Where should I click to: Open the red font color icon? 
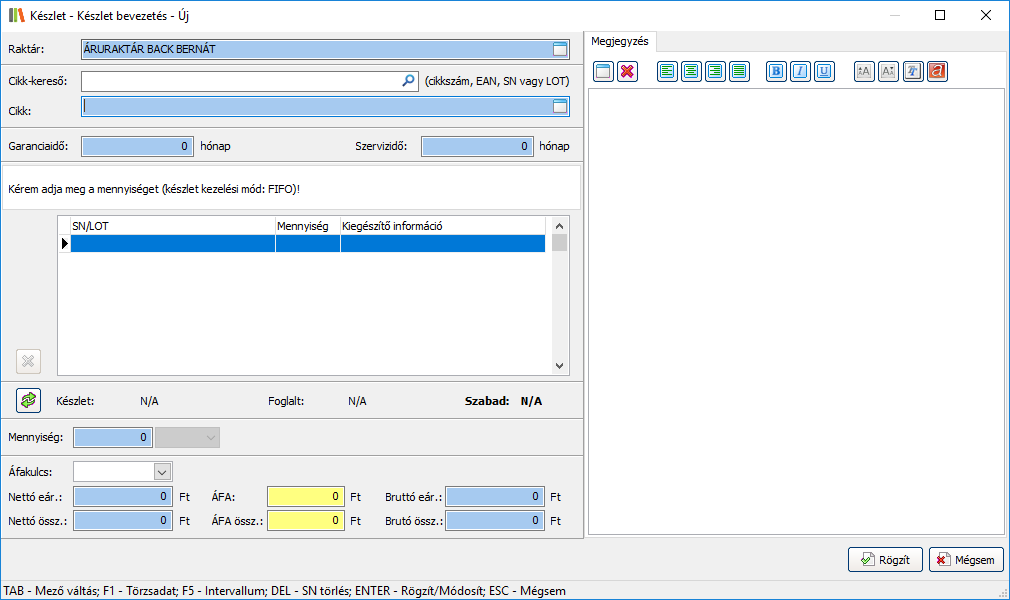(937, 71)
